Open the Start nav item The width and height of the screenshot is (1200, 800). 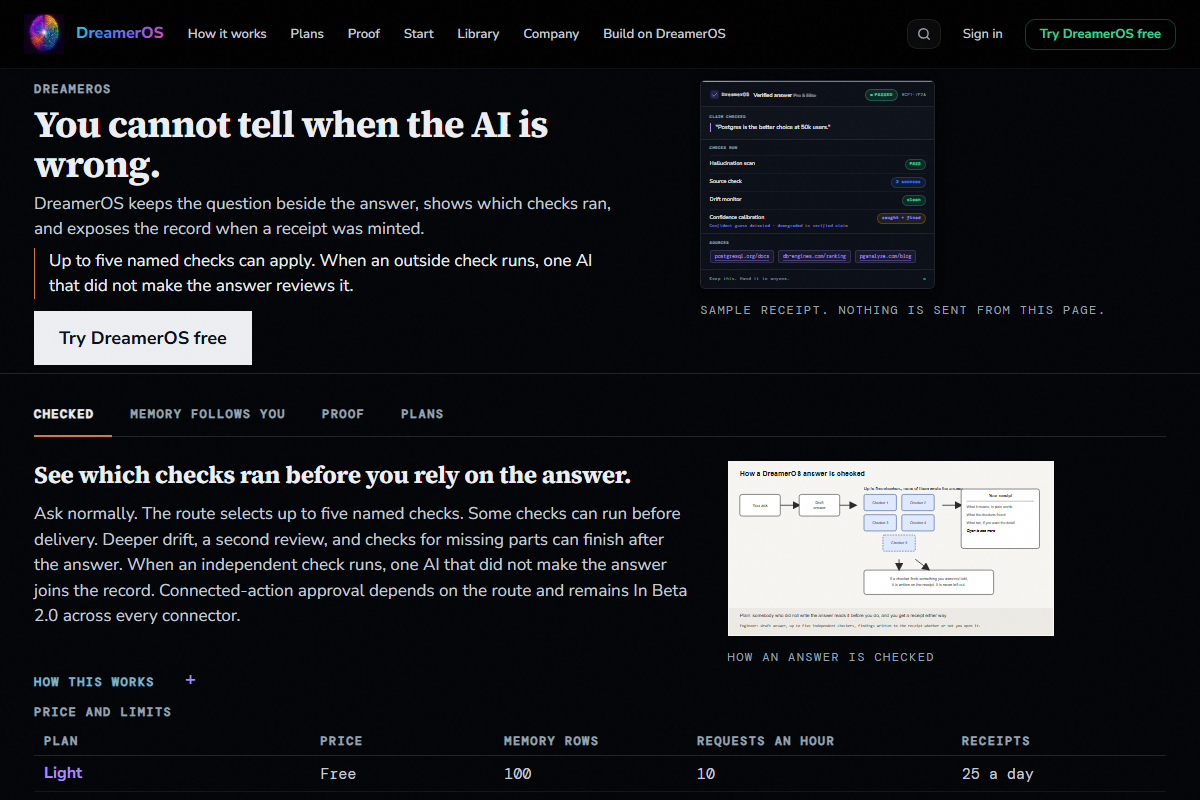point(419,34)
